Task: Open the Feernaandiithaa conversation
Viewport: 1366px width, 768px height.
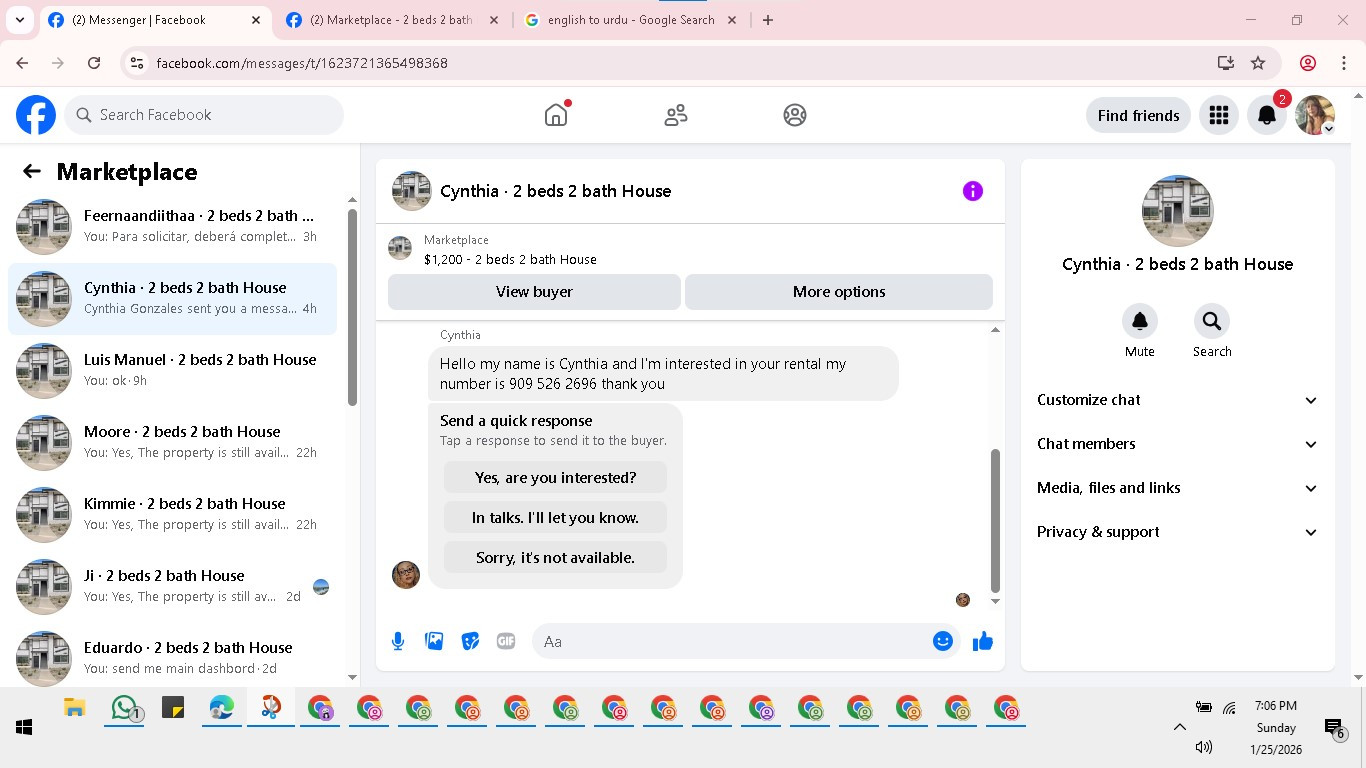Action: pos(172,227)
